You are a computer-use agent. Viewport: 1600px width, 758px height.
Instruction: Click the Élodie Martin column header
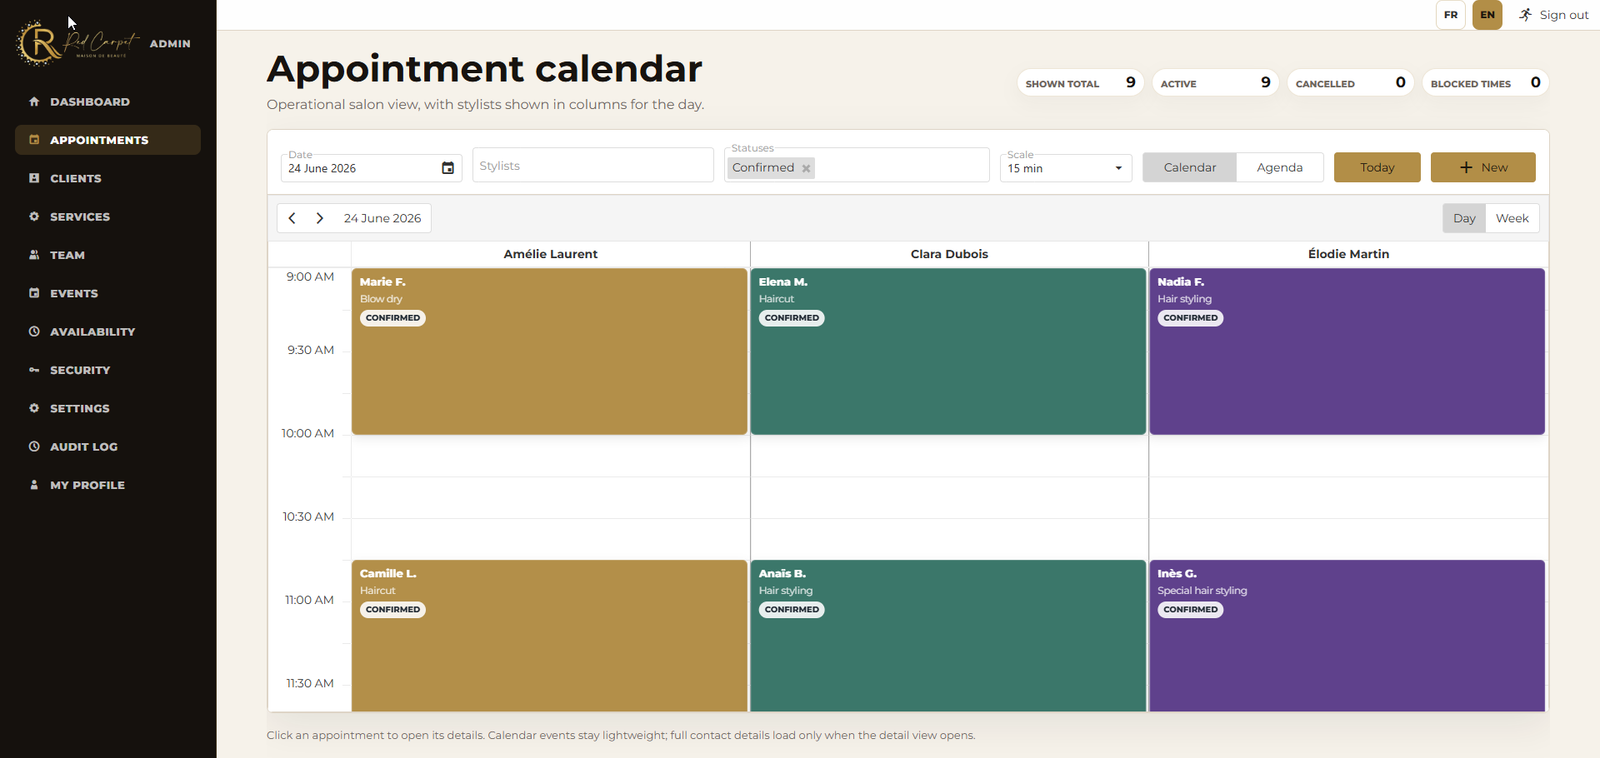(x=1348, y=254)
